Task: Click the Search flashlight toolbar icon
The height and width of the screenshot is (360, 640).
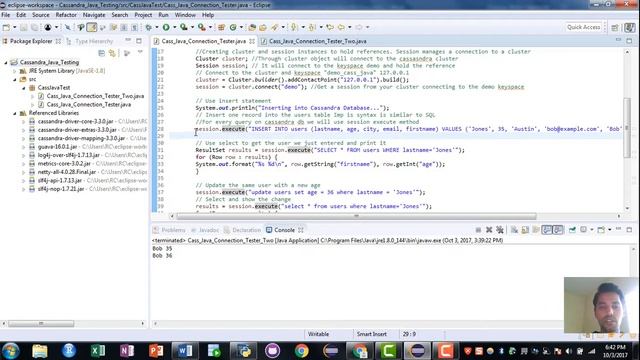Action: pyautogui.click(x=274, y=27)
